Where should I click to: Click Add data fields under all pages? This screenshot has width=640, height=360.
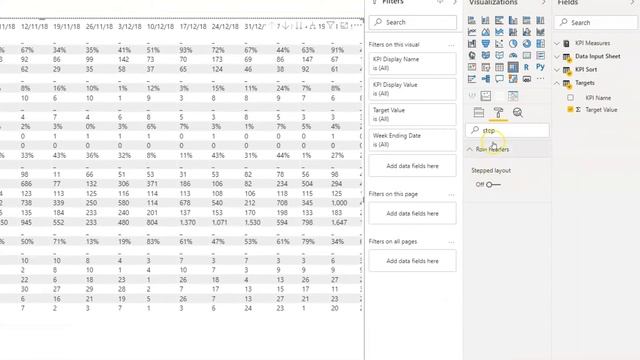tap(412, 261)
